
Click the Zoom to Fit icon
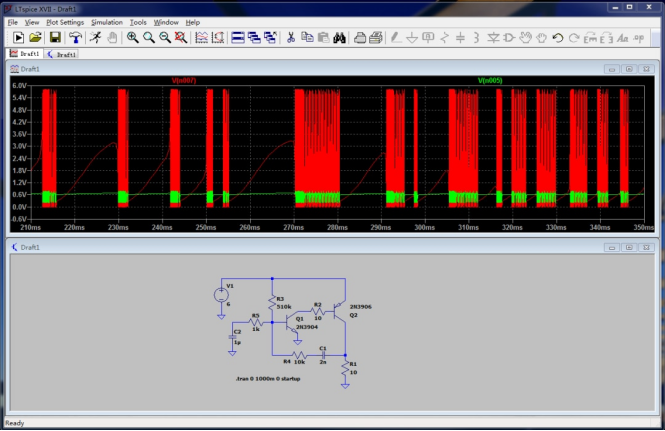(180, 37)
